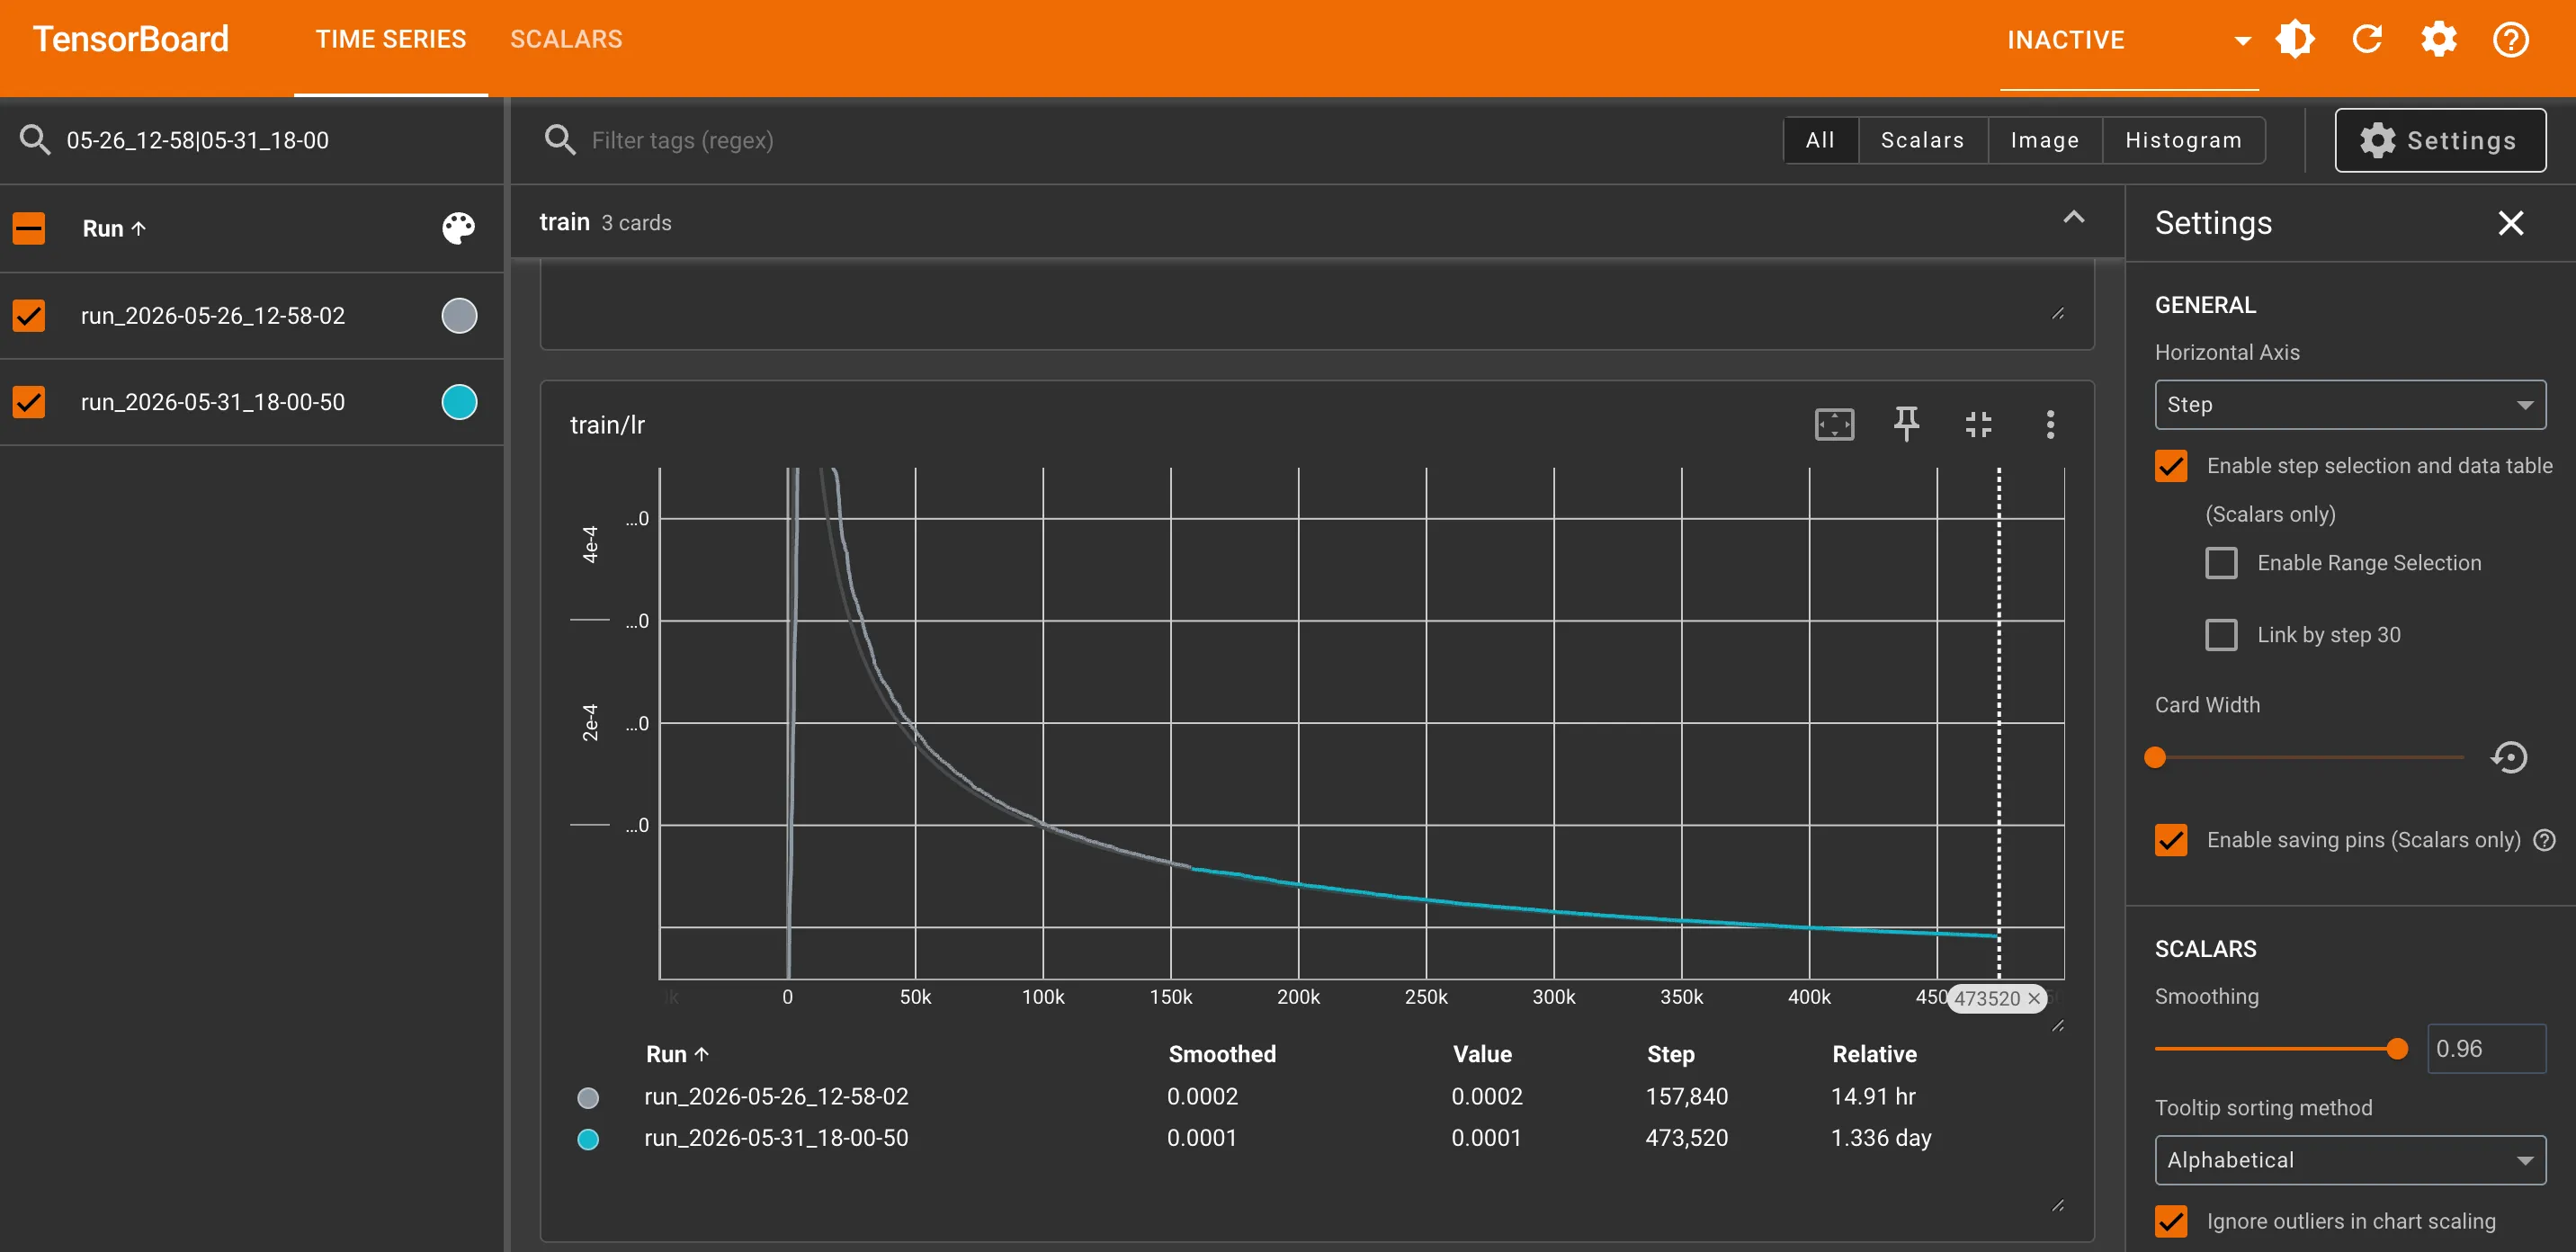Check Link by step 30

click(2221, 635)
